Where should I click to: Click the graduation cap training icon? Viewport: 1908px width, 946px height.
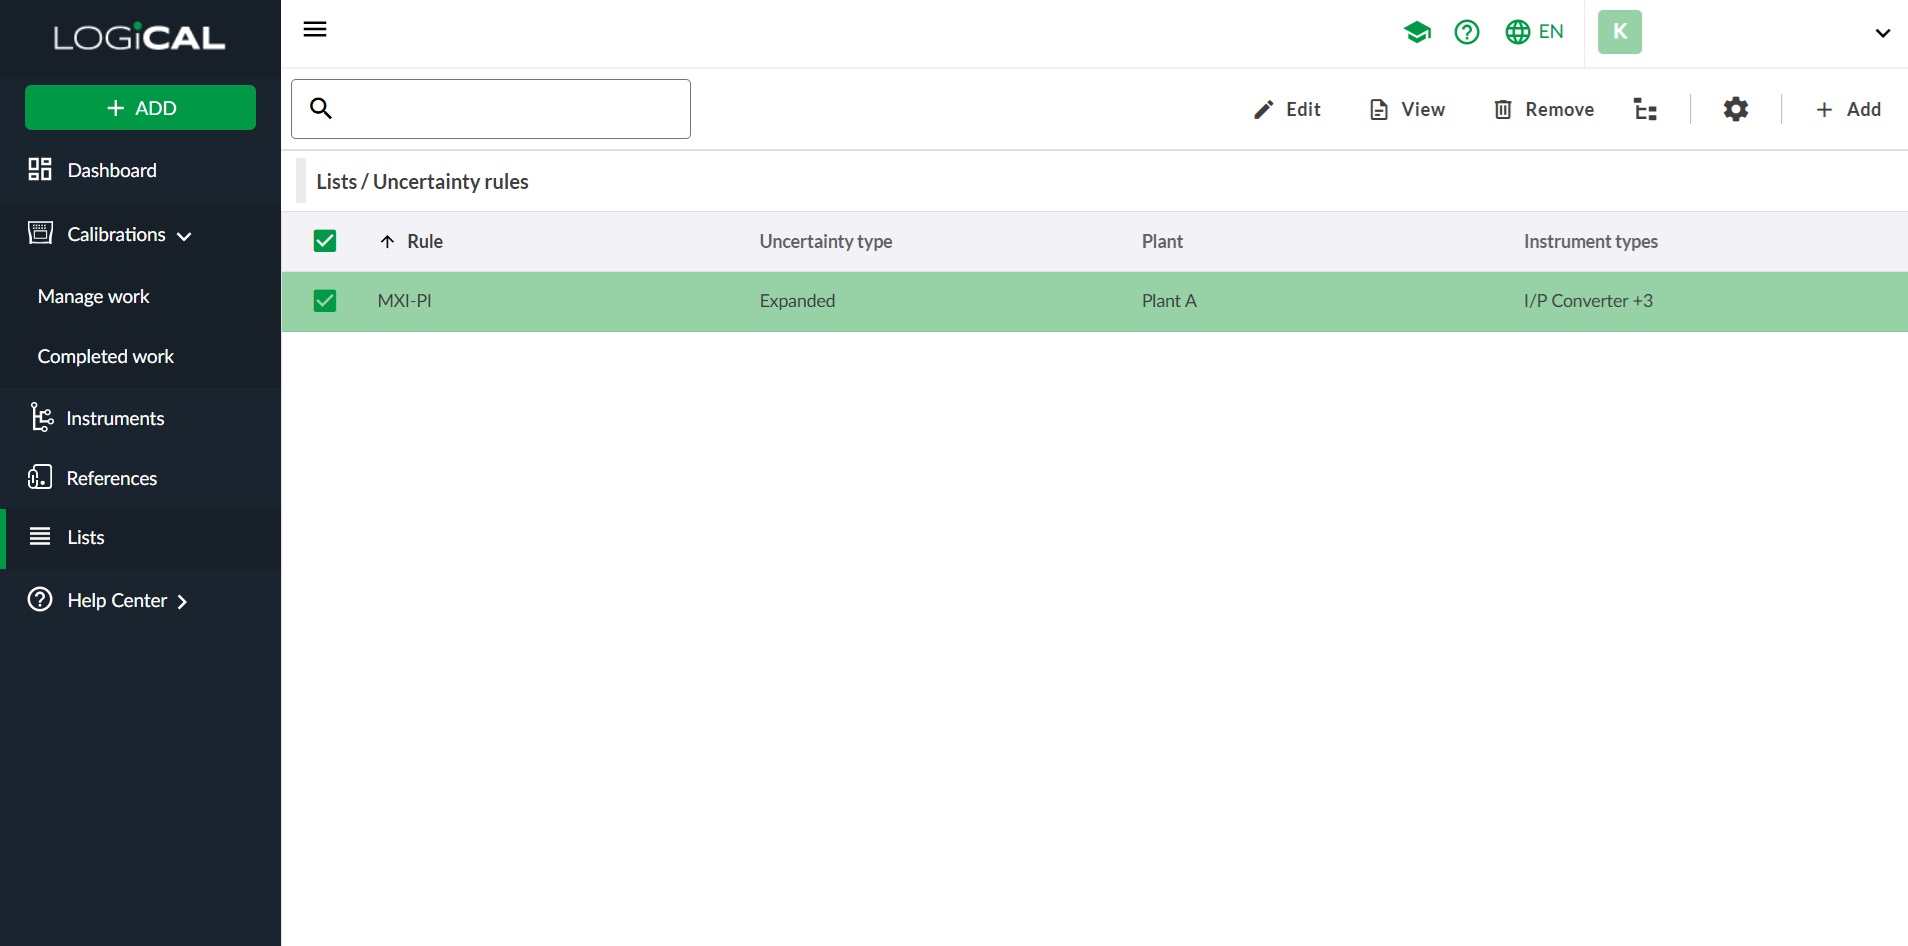coord(1418,31)
